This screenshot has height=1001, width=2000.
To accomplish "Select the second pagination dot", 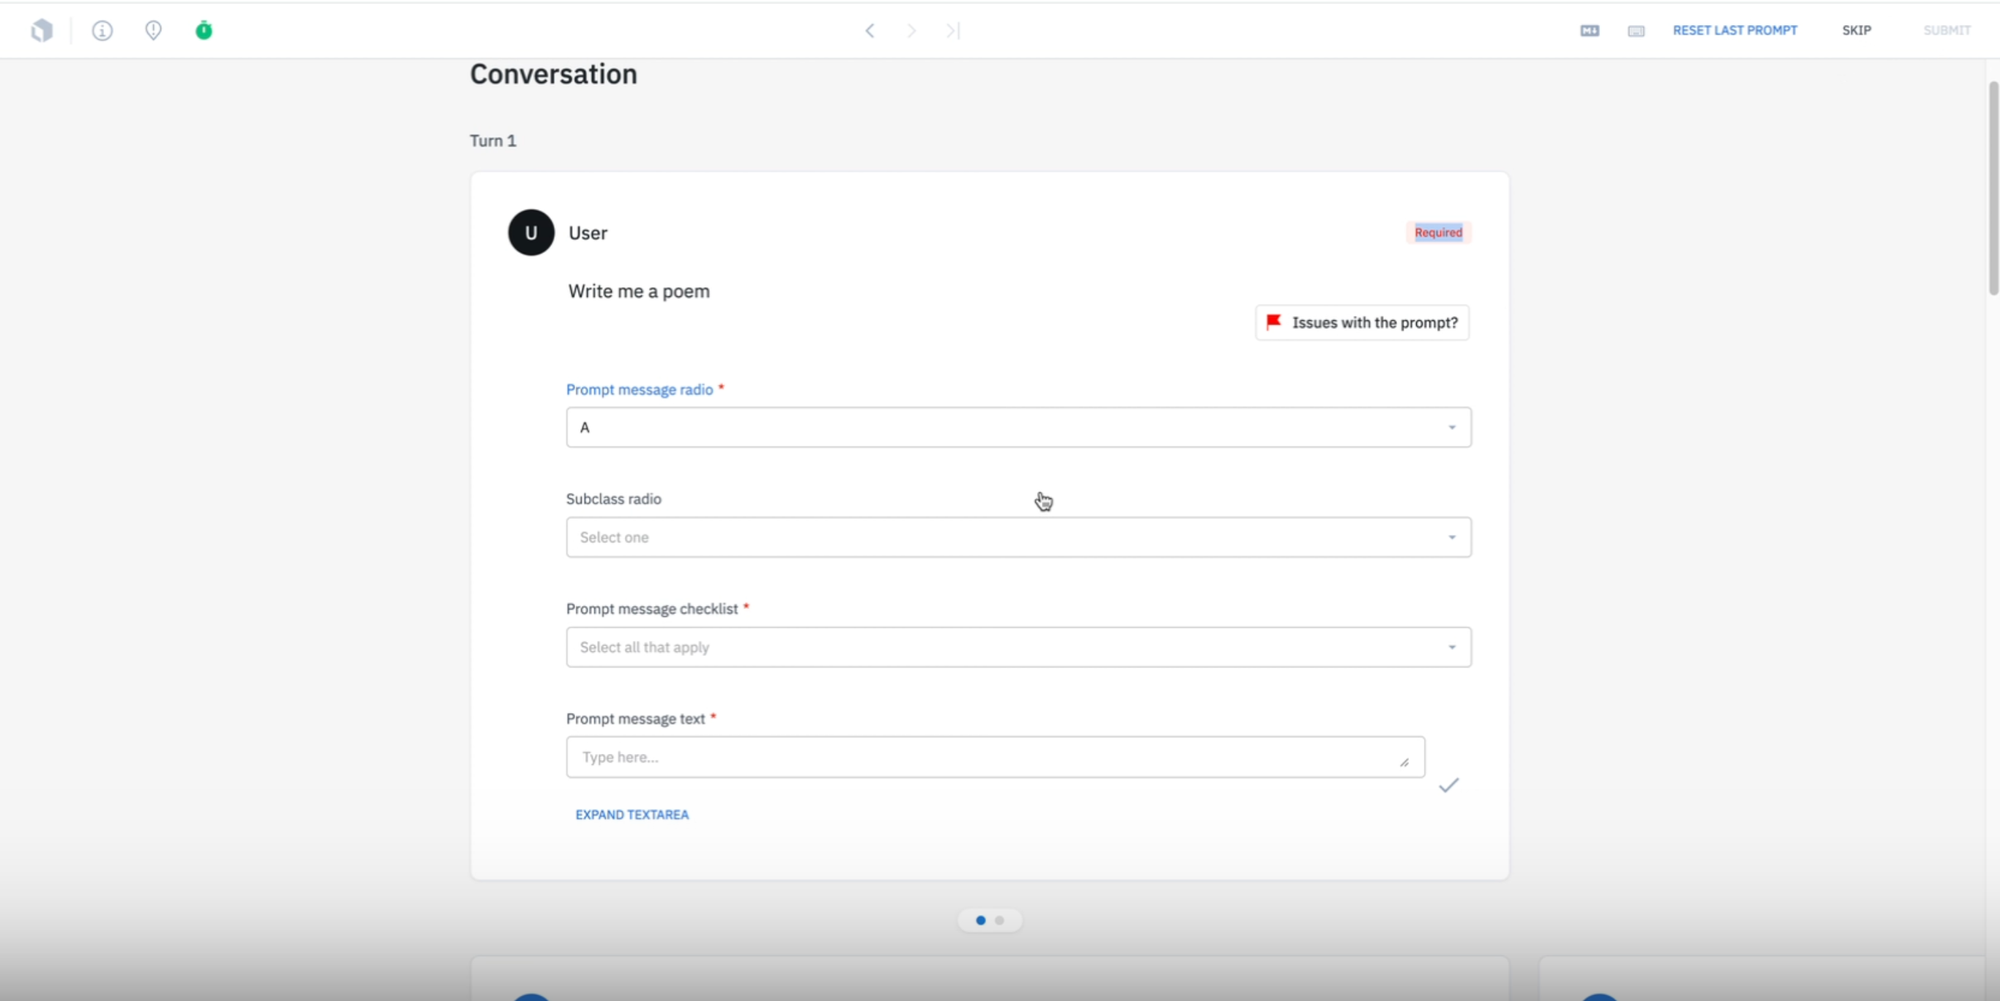I will pos(999,920).
